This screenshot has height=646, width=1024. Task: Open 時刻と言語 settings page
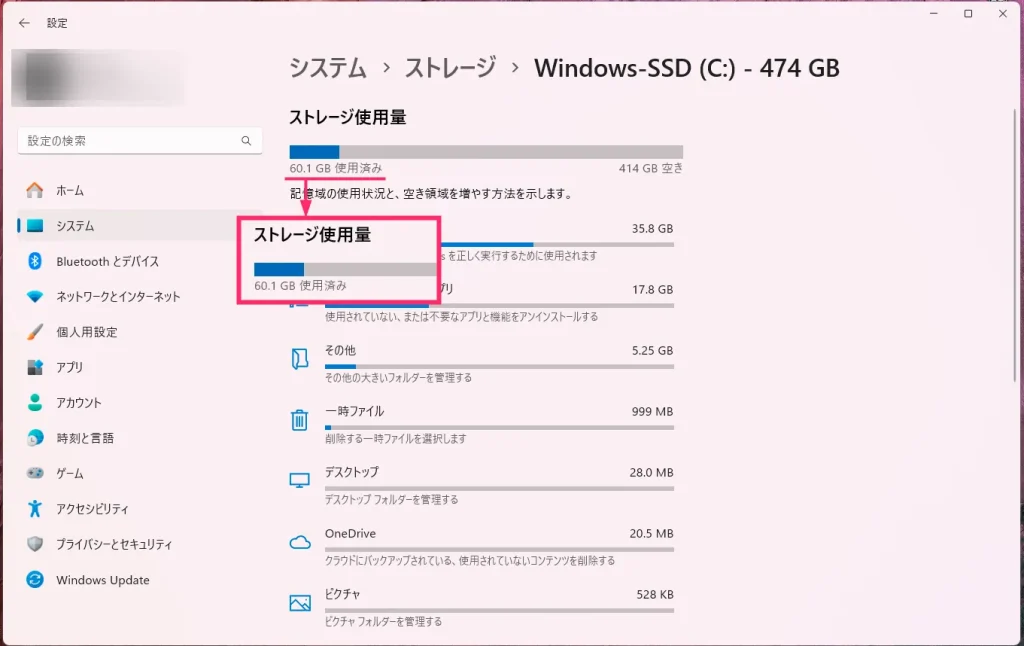(140, 438)
